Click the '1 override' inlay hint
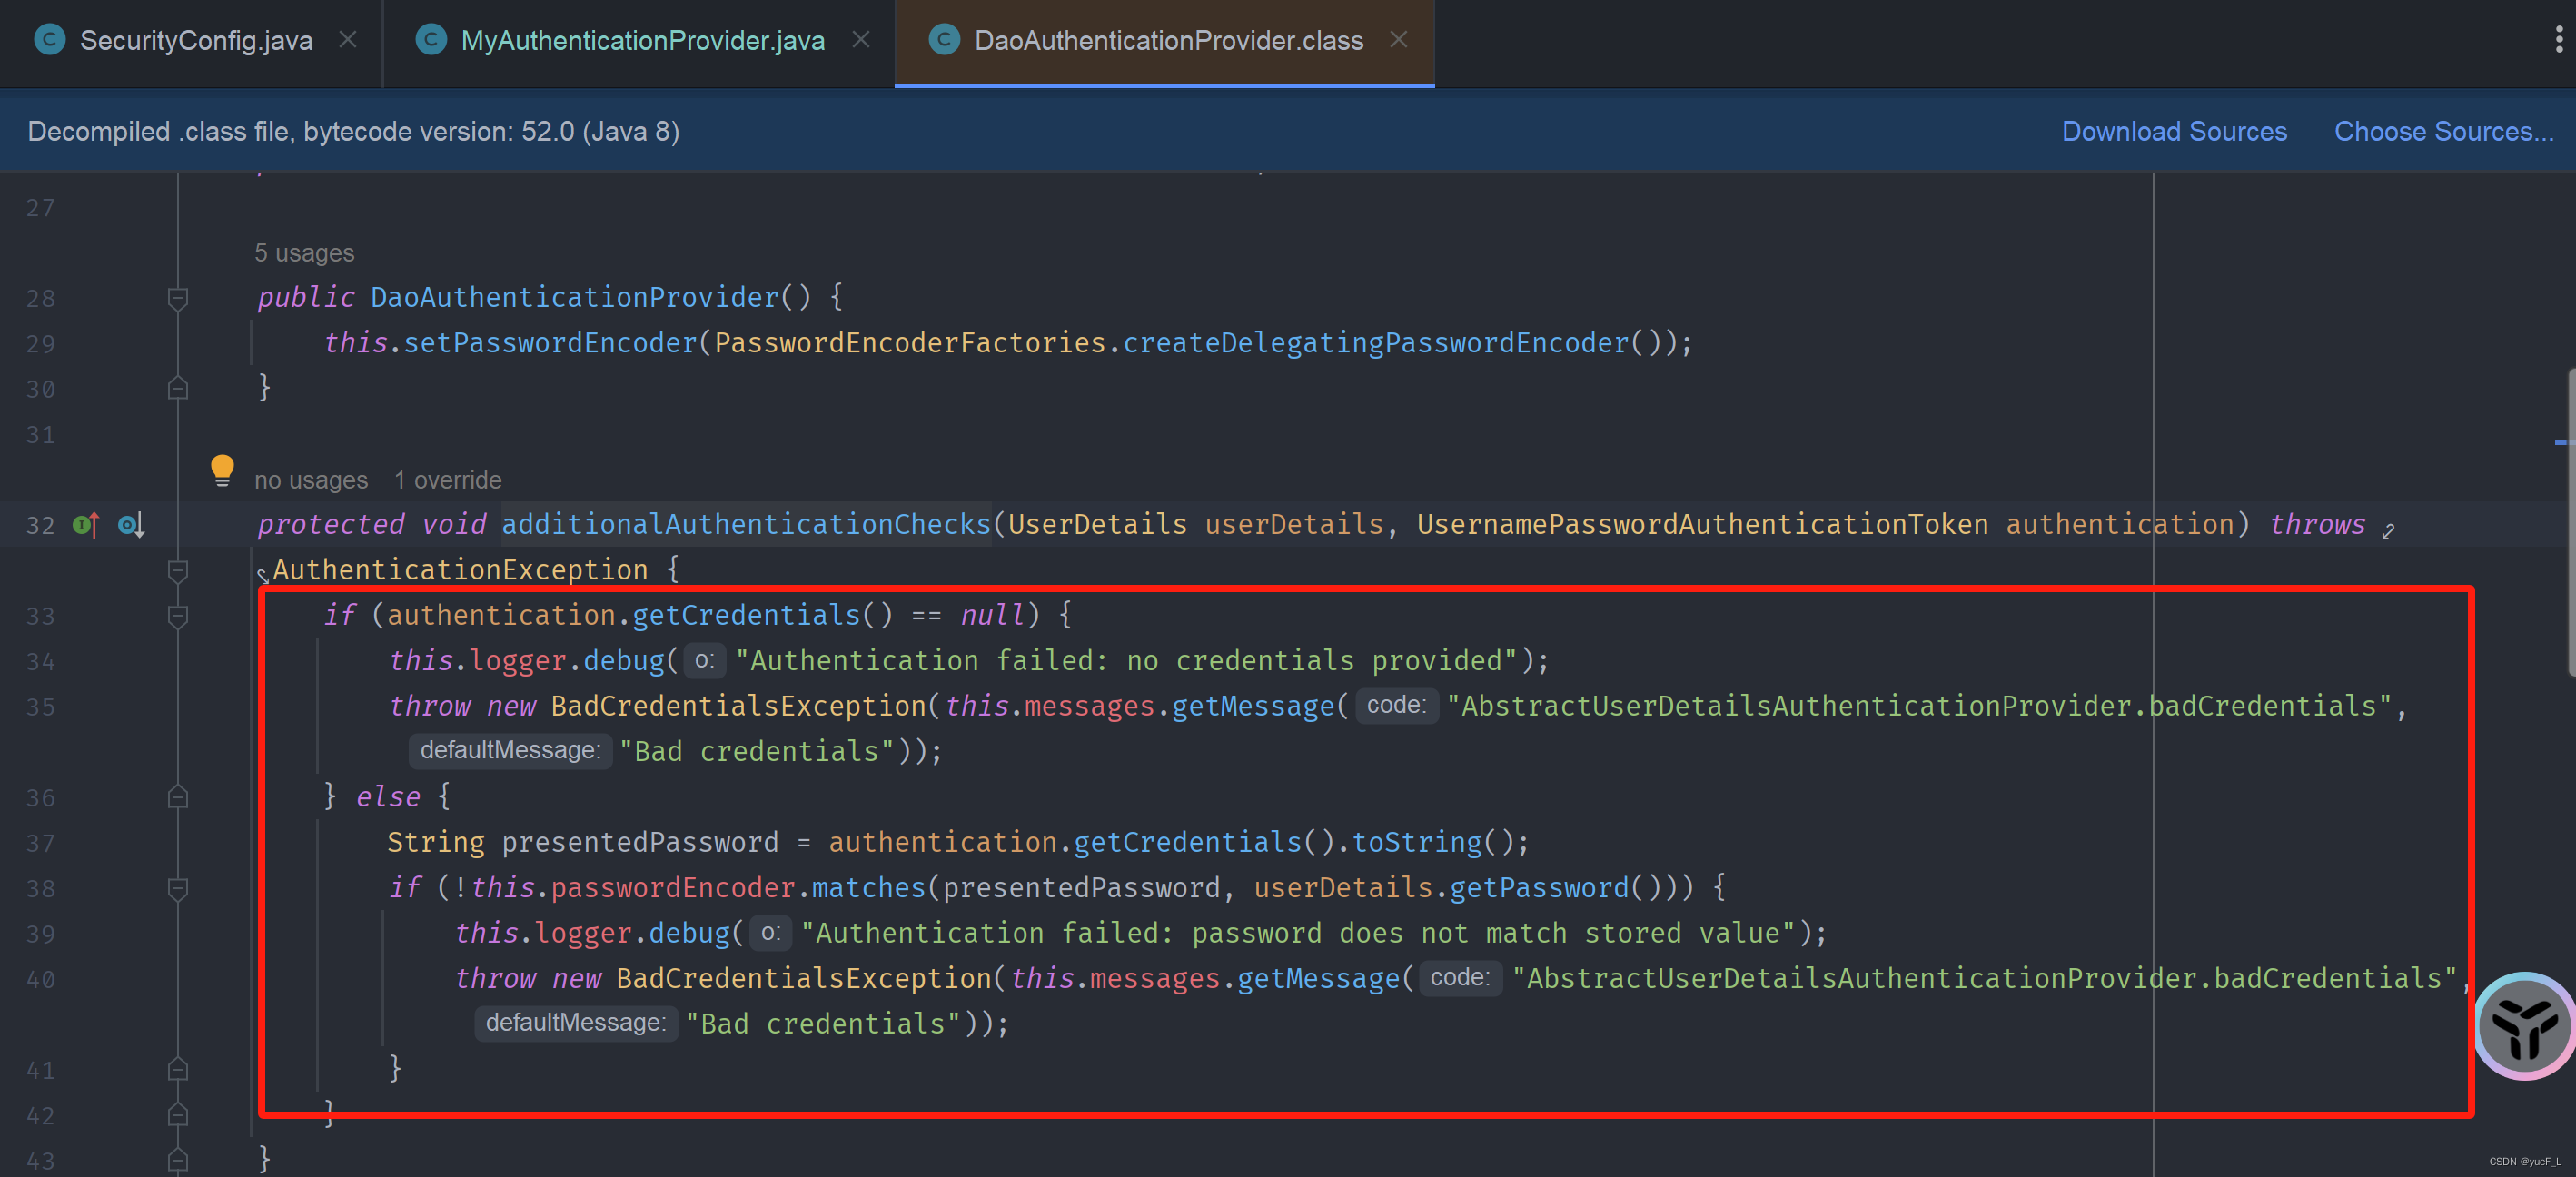The image size is (2576, 1177). (x=447, y=480)
